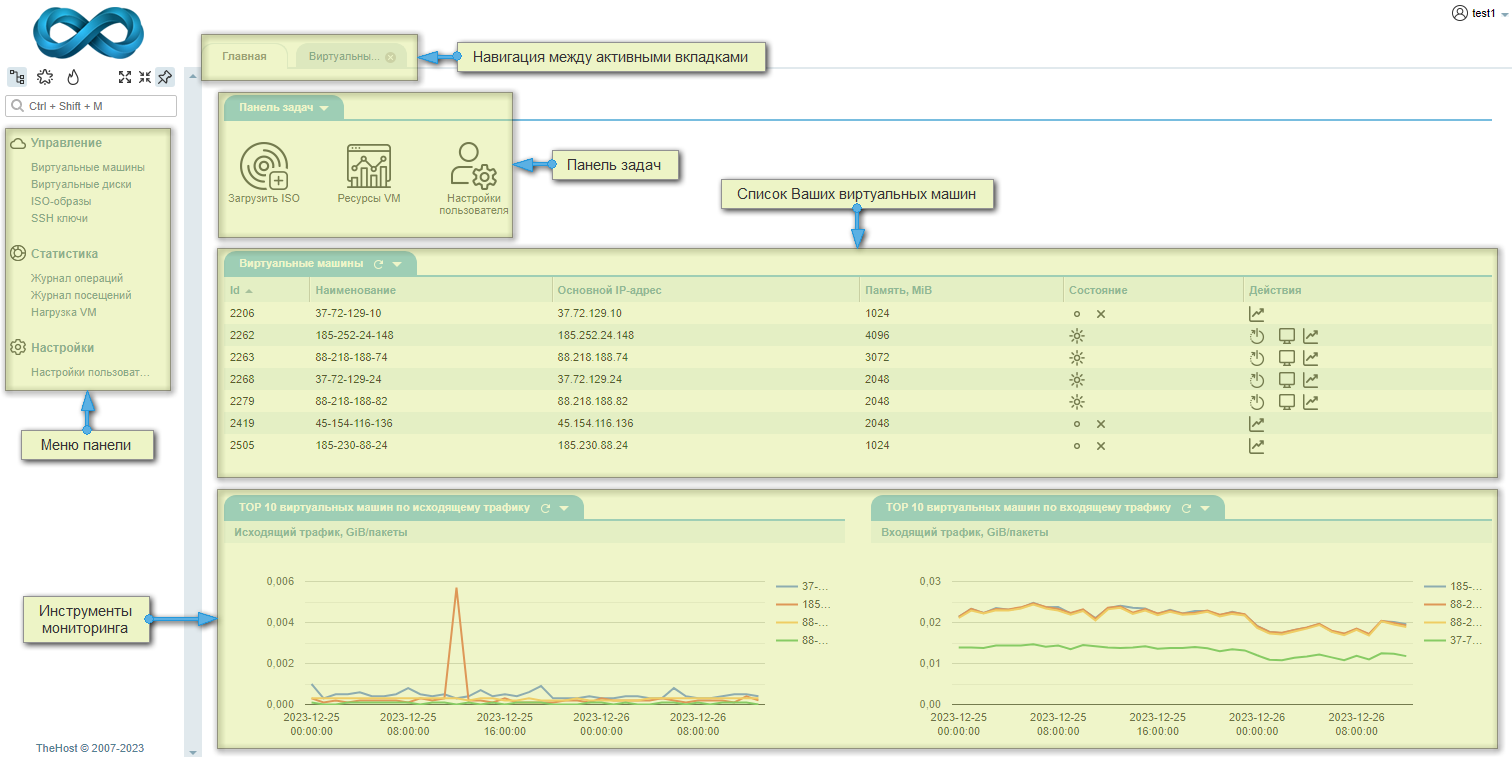Switch to the Главная tab
This screenshot has width=1512, height=759.
(x=245, y=57)
